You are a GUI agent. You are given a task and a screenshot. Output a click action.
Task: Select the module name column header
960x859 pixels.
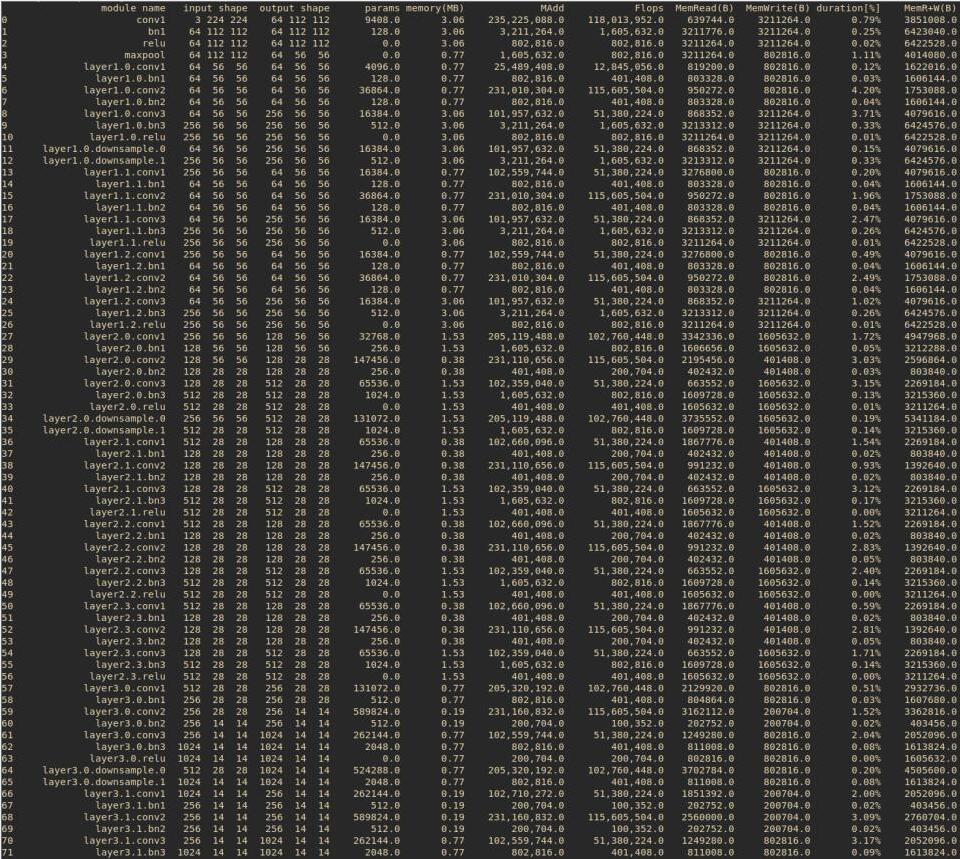tap(130, 8)
